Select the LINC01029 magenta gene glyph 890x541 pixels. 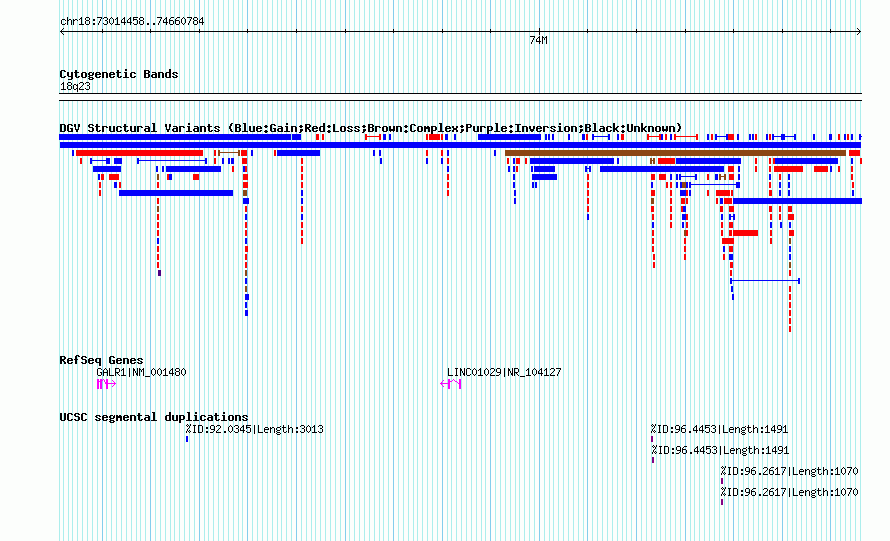click(451, 384)
